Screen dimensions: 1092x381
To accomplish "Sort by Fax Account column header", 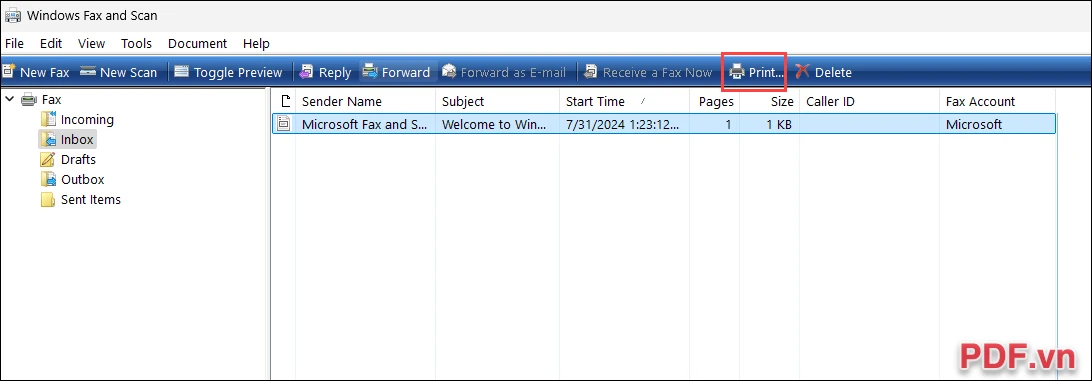I will 997,102.
